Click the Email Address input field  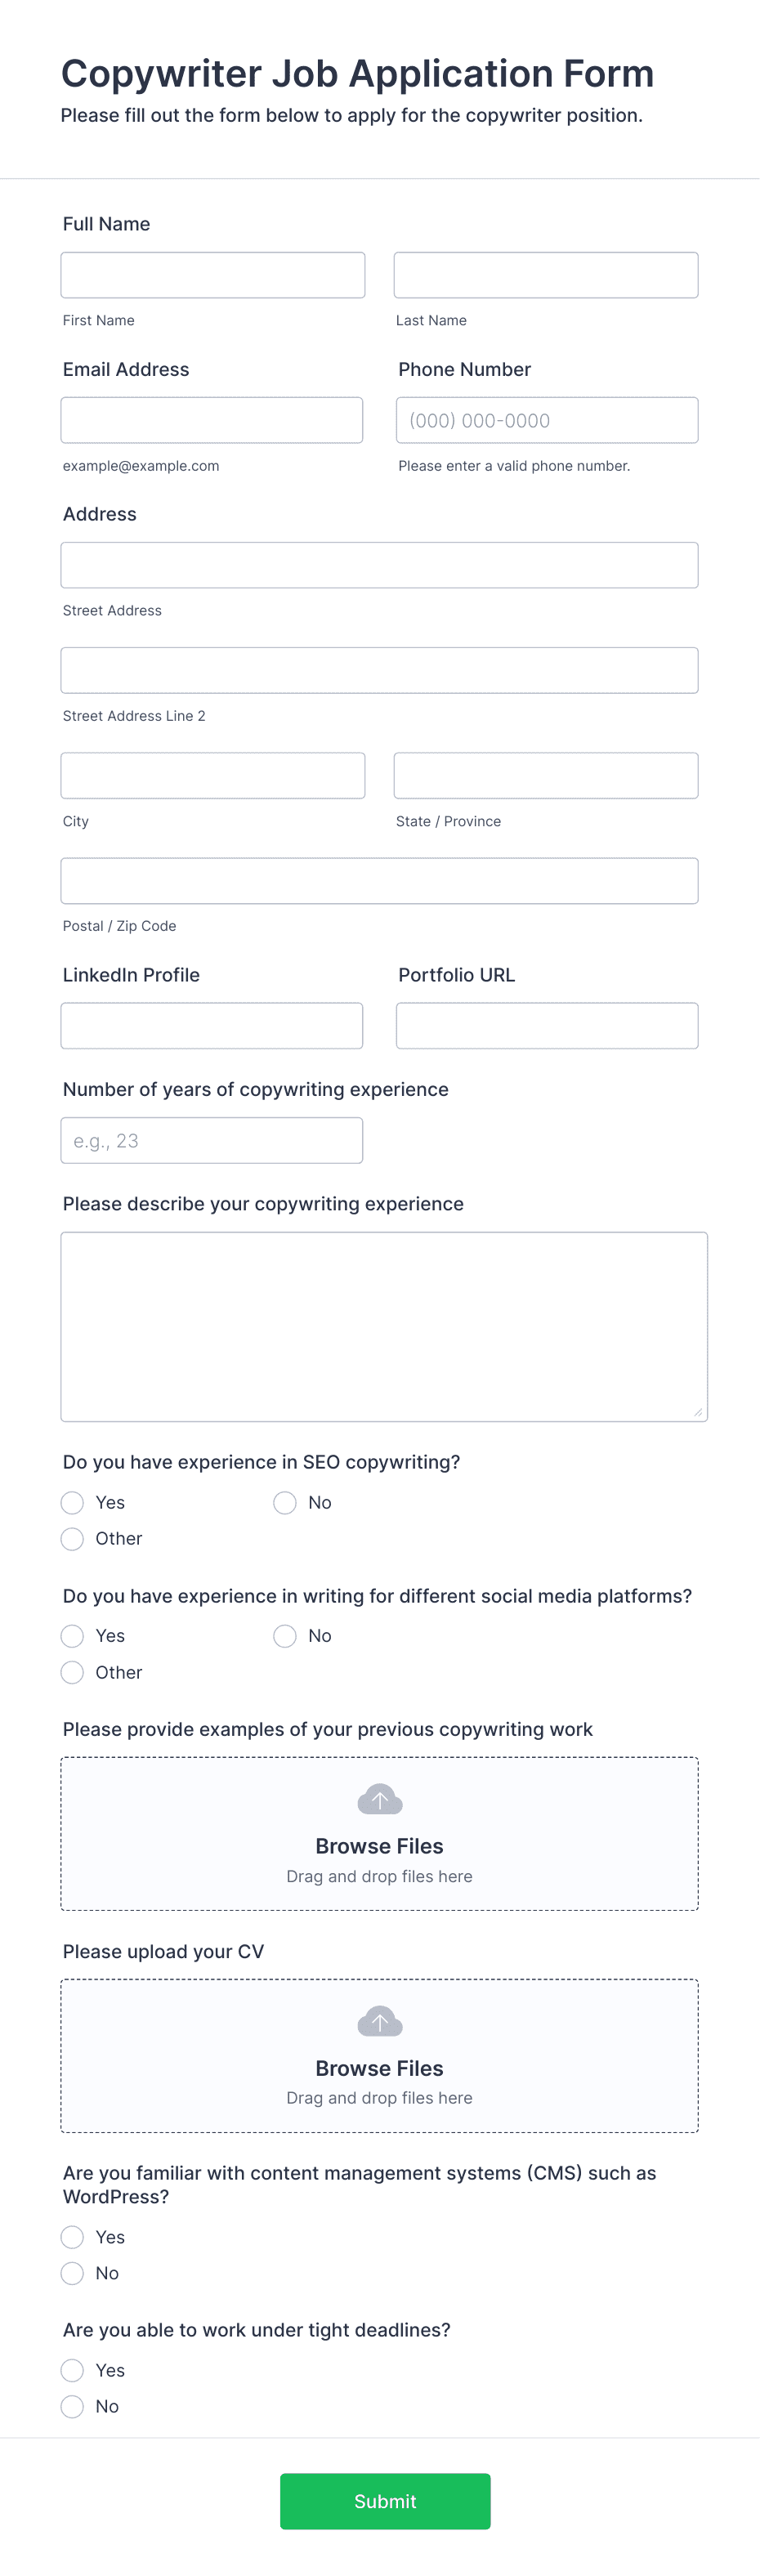coord(212,420)
